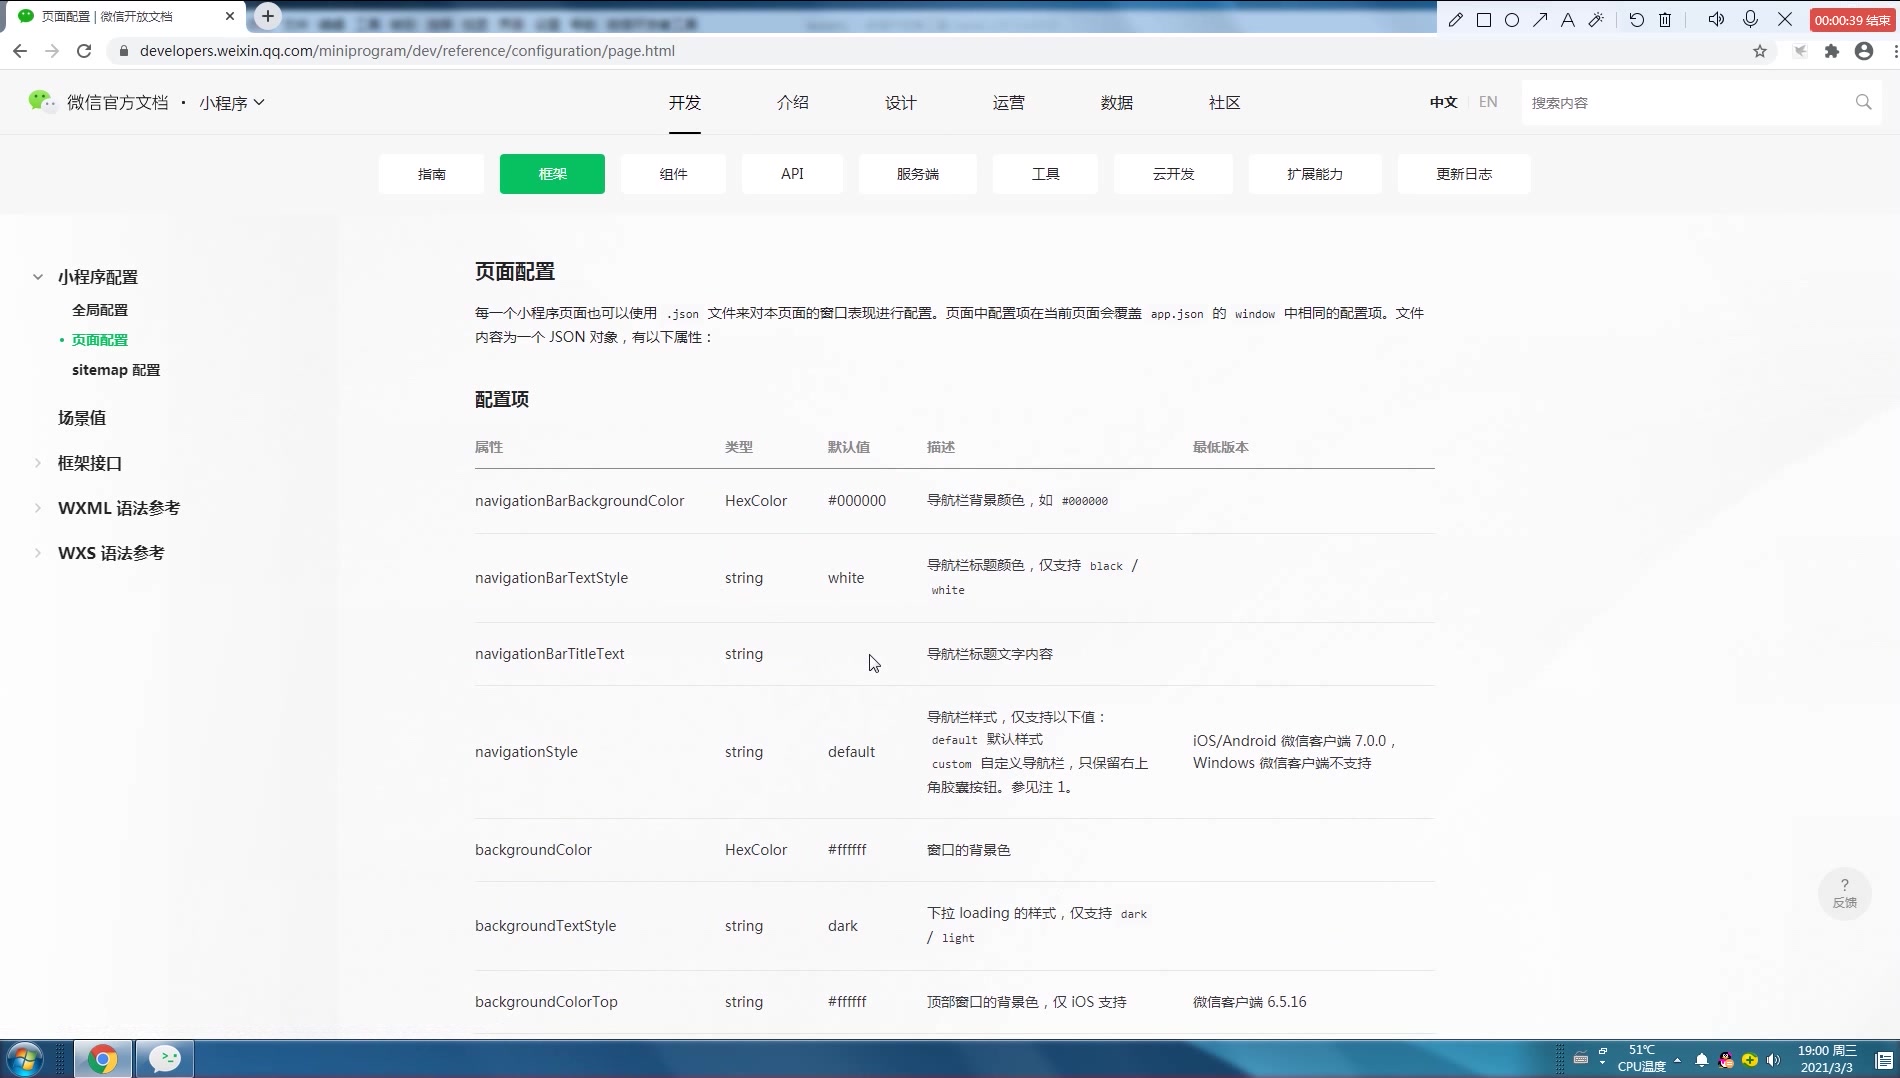Undo the last annotation
This screenshot has width=1900, height=1078.
(x=1636, y=19)
